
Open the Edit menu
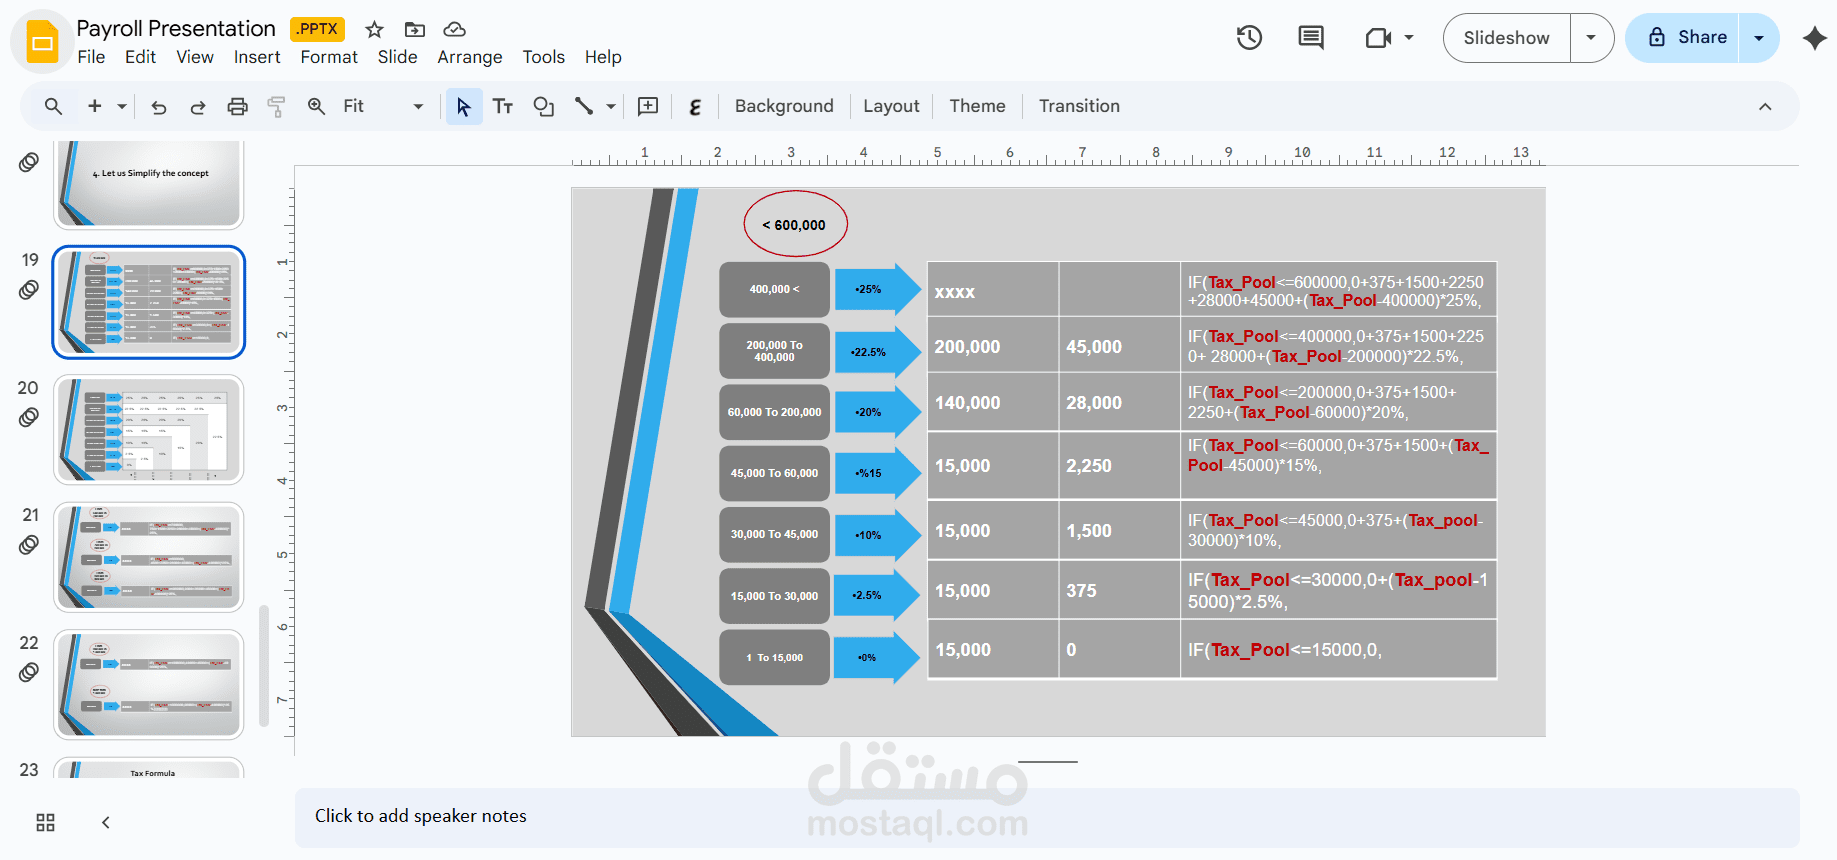(140, 57)
